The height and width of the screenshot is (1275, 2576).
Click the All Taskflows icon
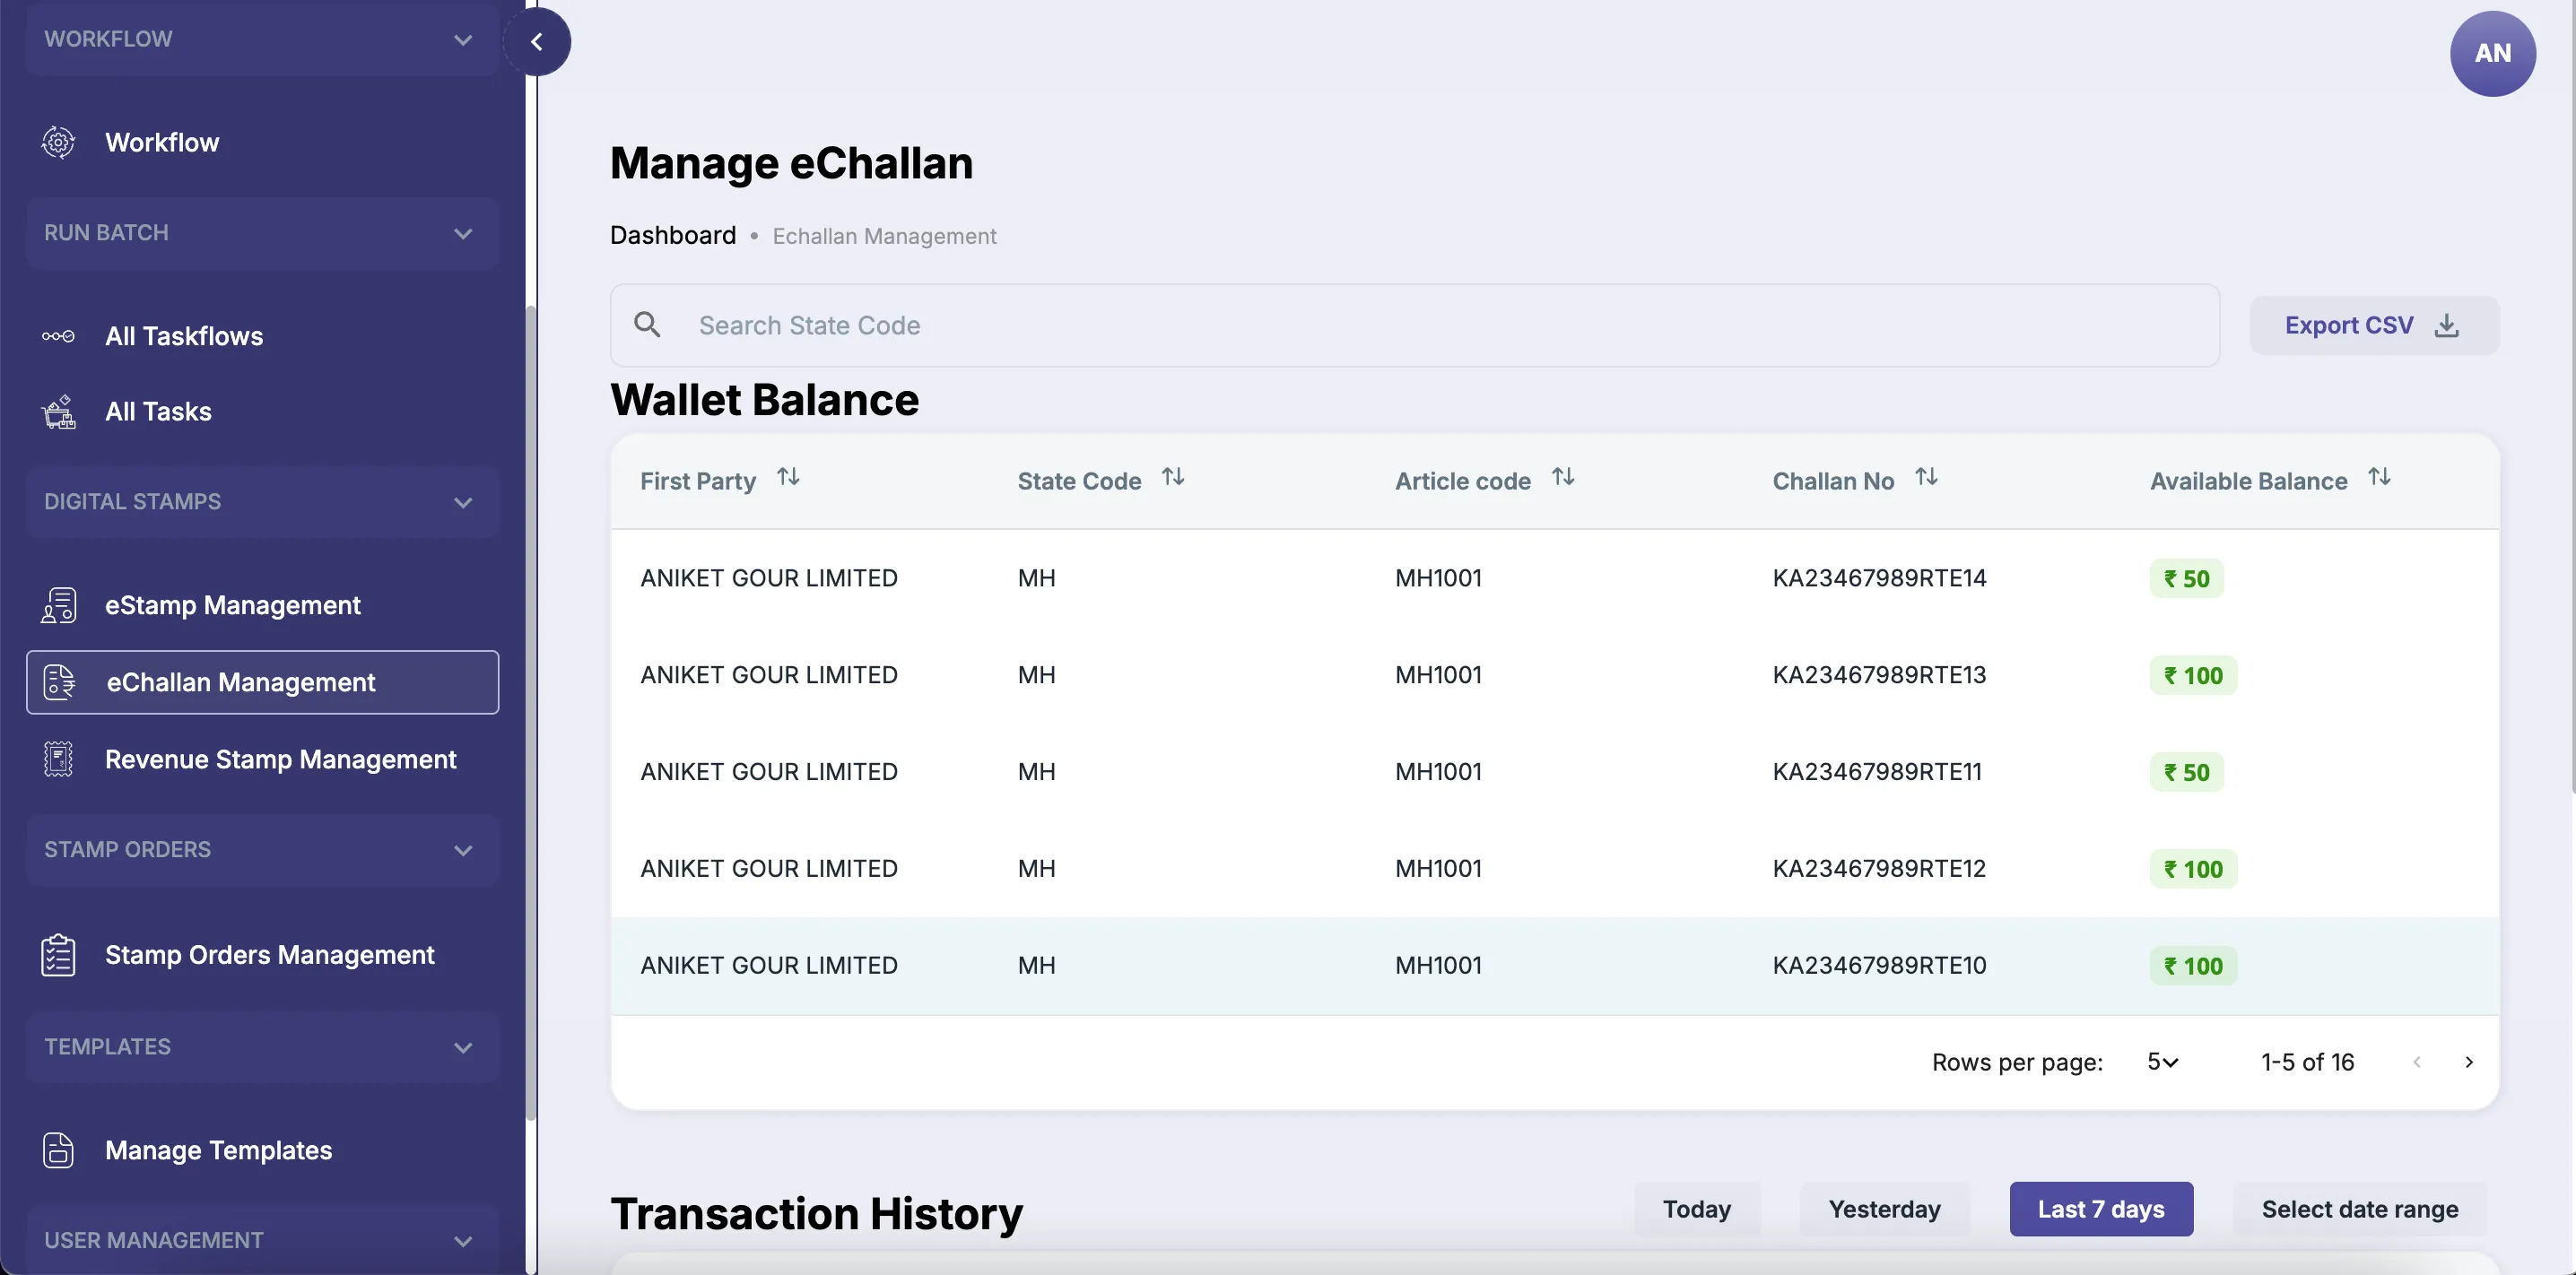pyautogui.click(x=58, y=336)
